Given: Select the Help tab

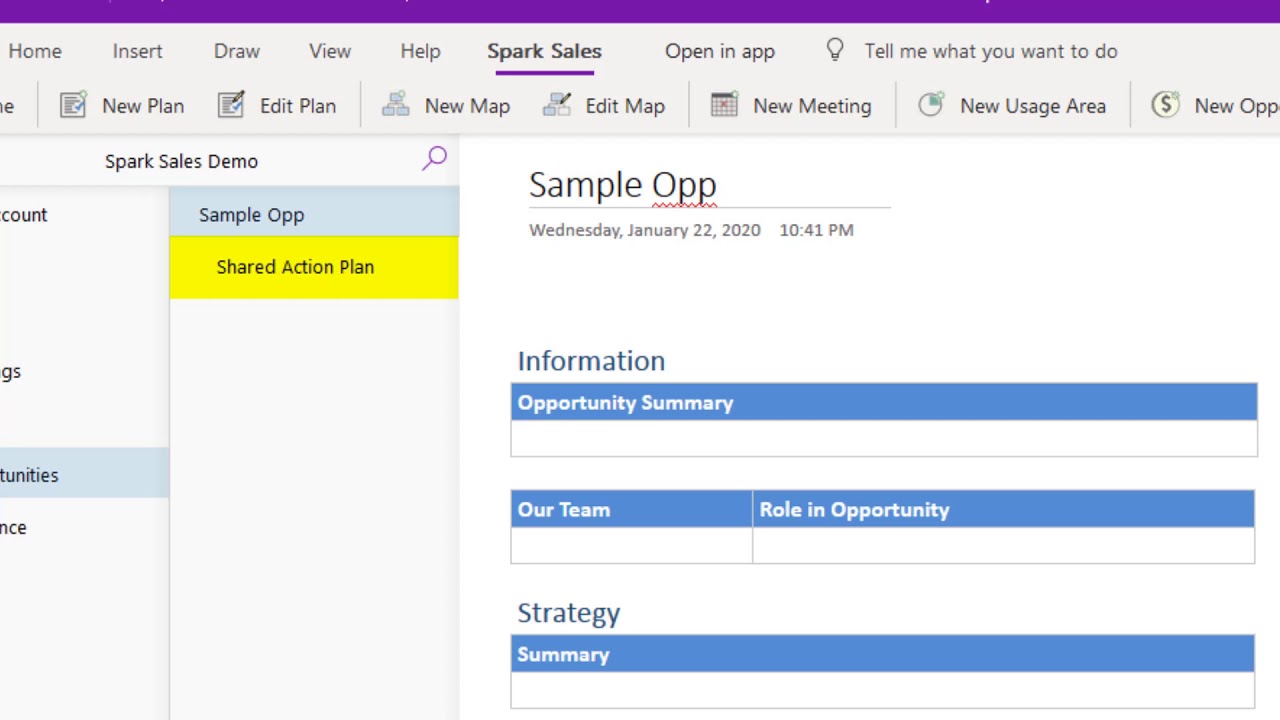Looking at the screenshot, I should click(x=420, y=51).
